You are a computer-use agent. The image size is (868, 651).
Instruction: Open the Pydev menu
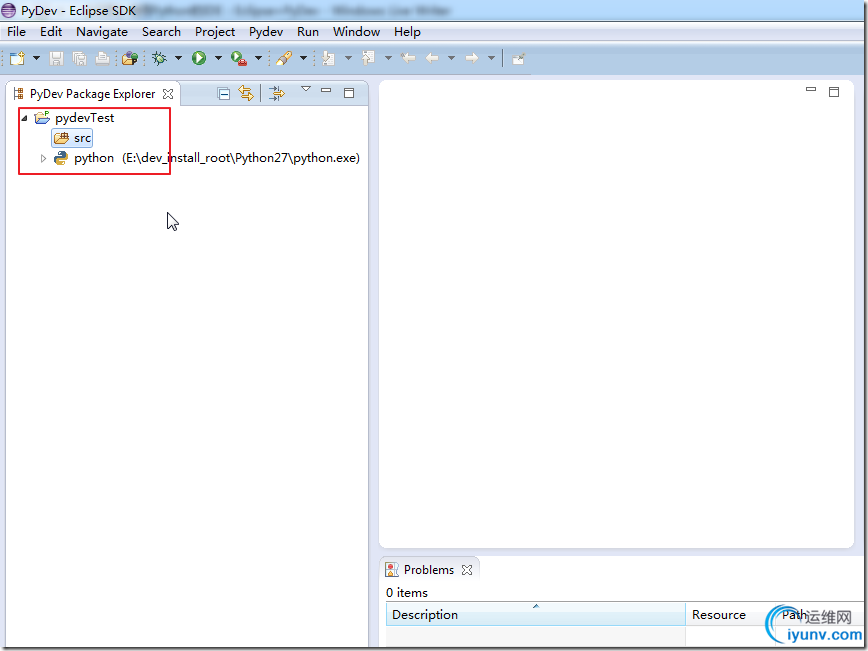click(x=266, y=32)
